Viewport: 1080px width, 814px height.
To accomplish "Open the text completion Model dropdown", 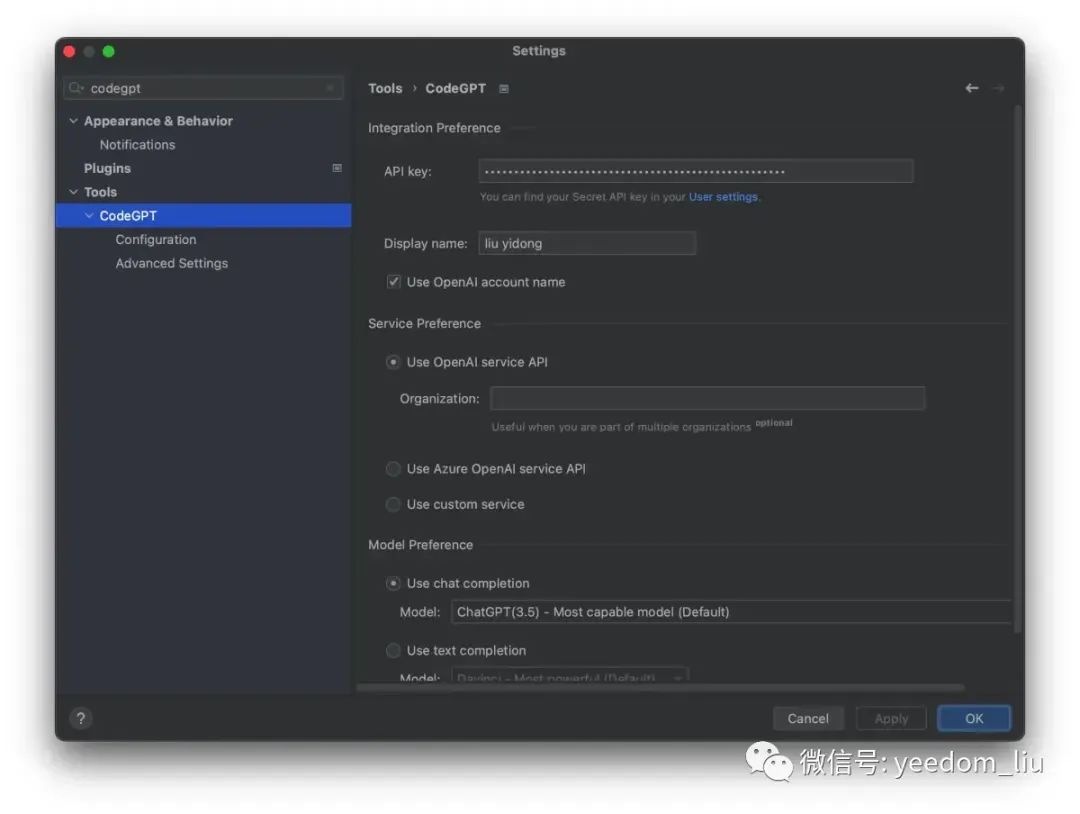I will point(570,676).
